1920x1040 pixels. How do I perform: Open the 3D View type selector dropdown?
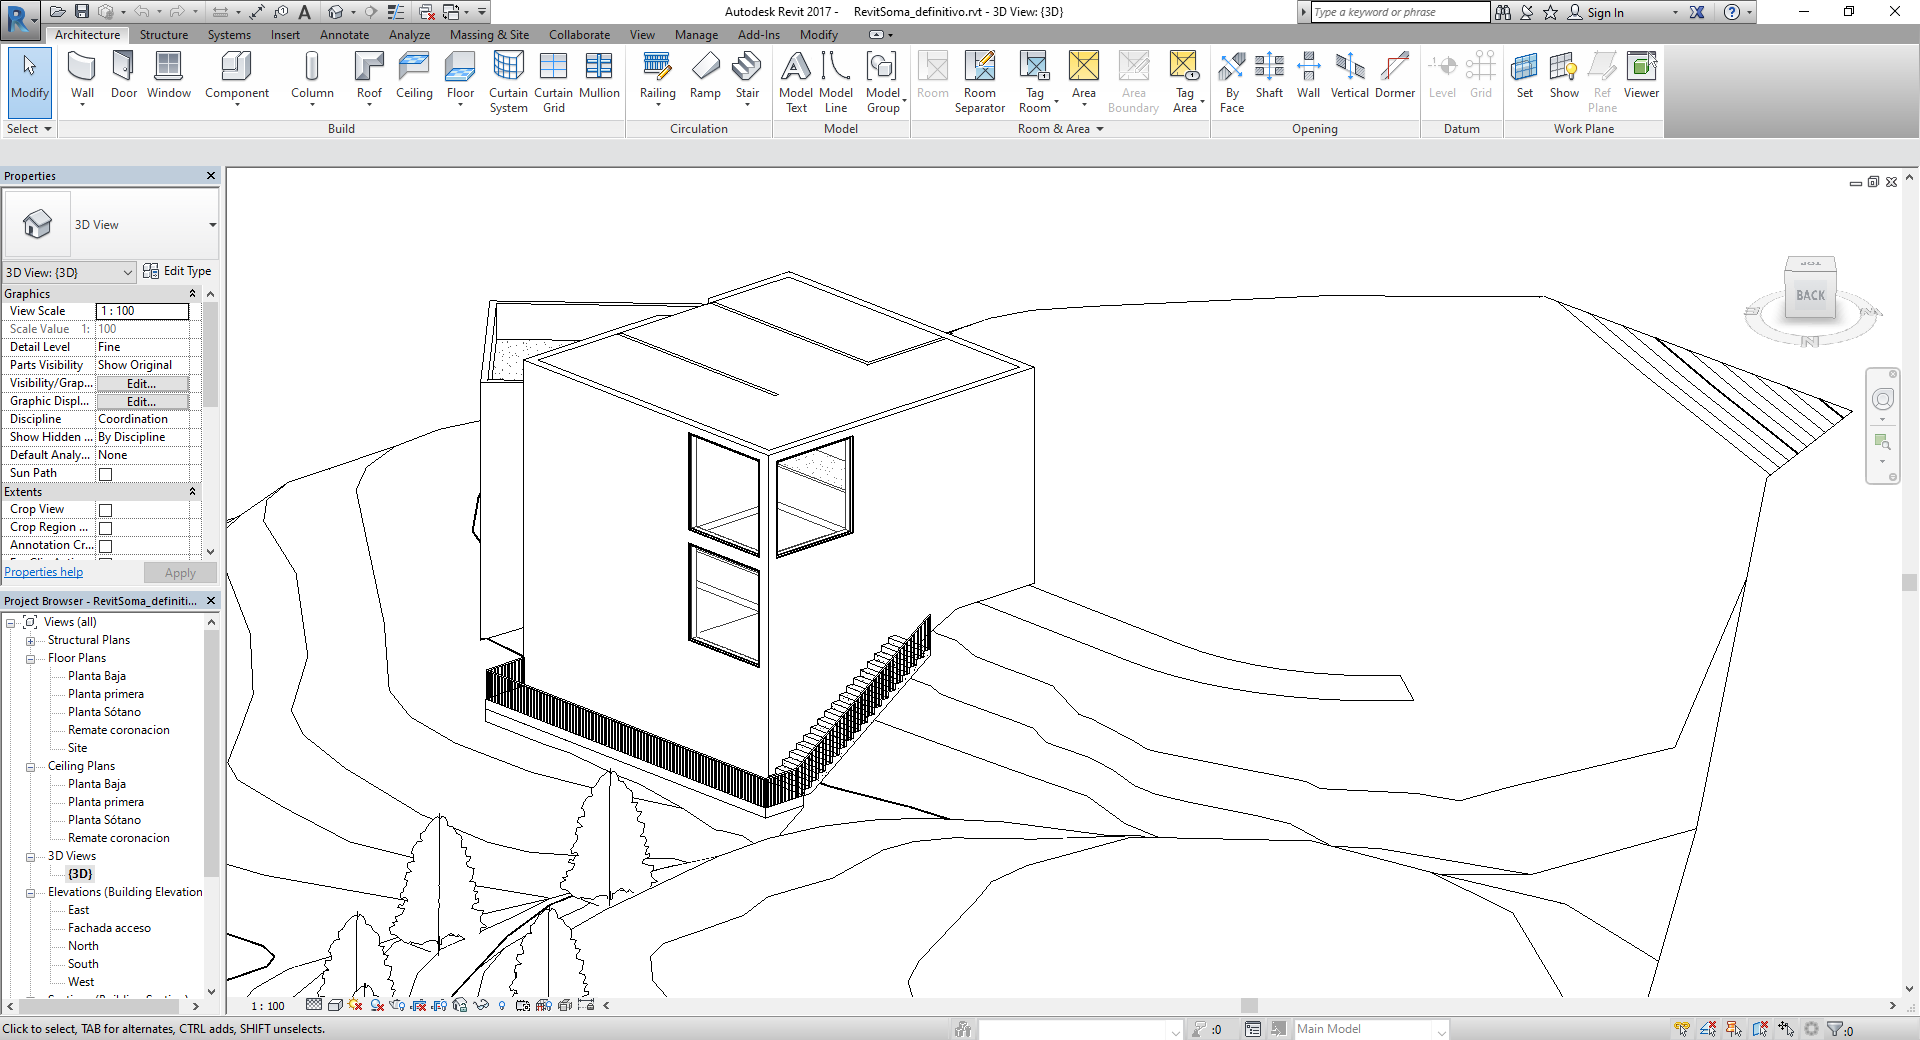pos(212,225)
